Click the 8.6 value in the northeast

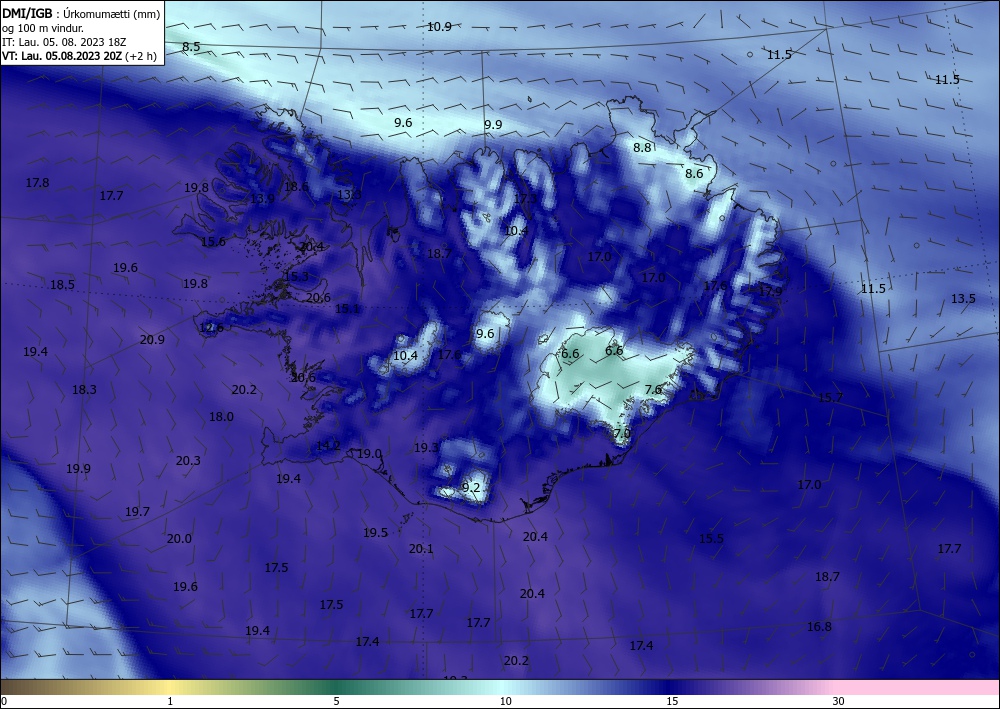(x=694, y=173)
